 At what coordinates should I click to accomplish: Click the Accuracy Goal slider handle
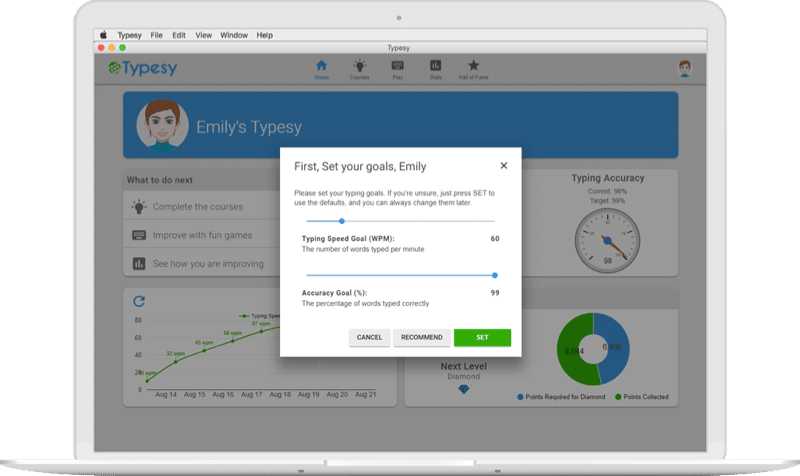pos(494,275)
